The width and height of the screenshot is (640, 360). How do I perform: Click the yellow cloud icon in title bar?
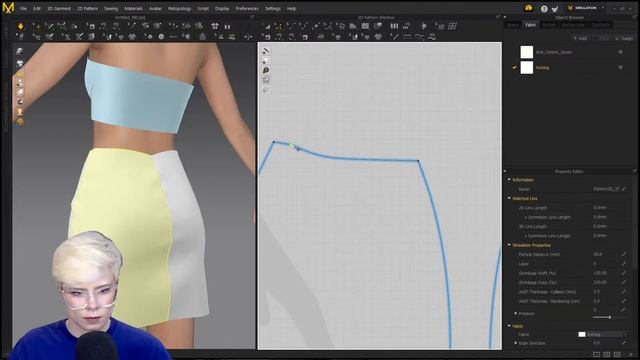click(529, 8)
